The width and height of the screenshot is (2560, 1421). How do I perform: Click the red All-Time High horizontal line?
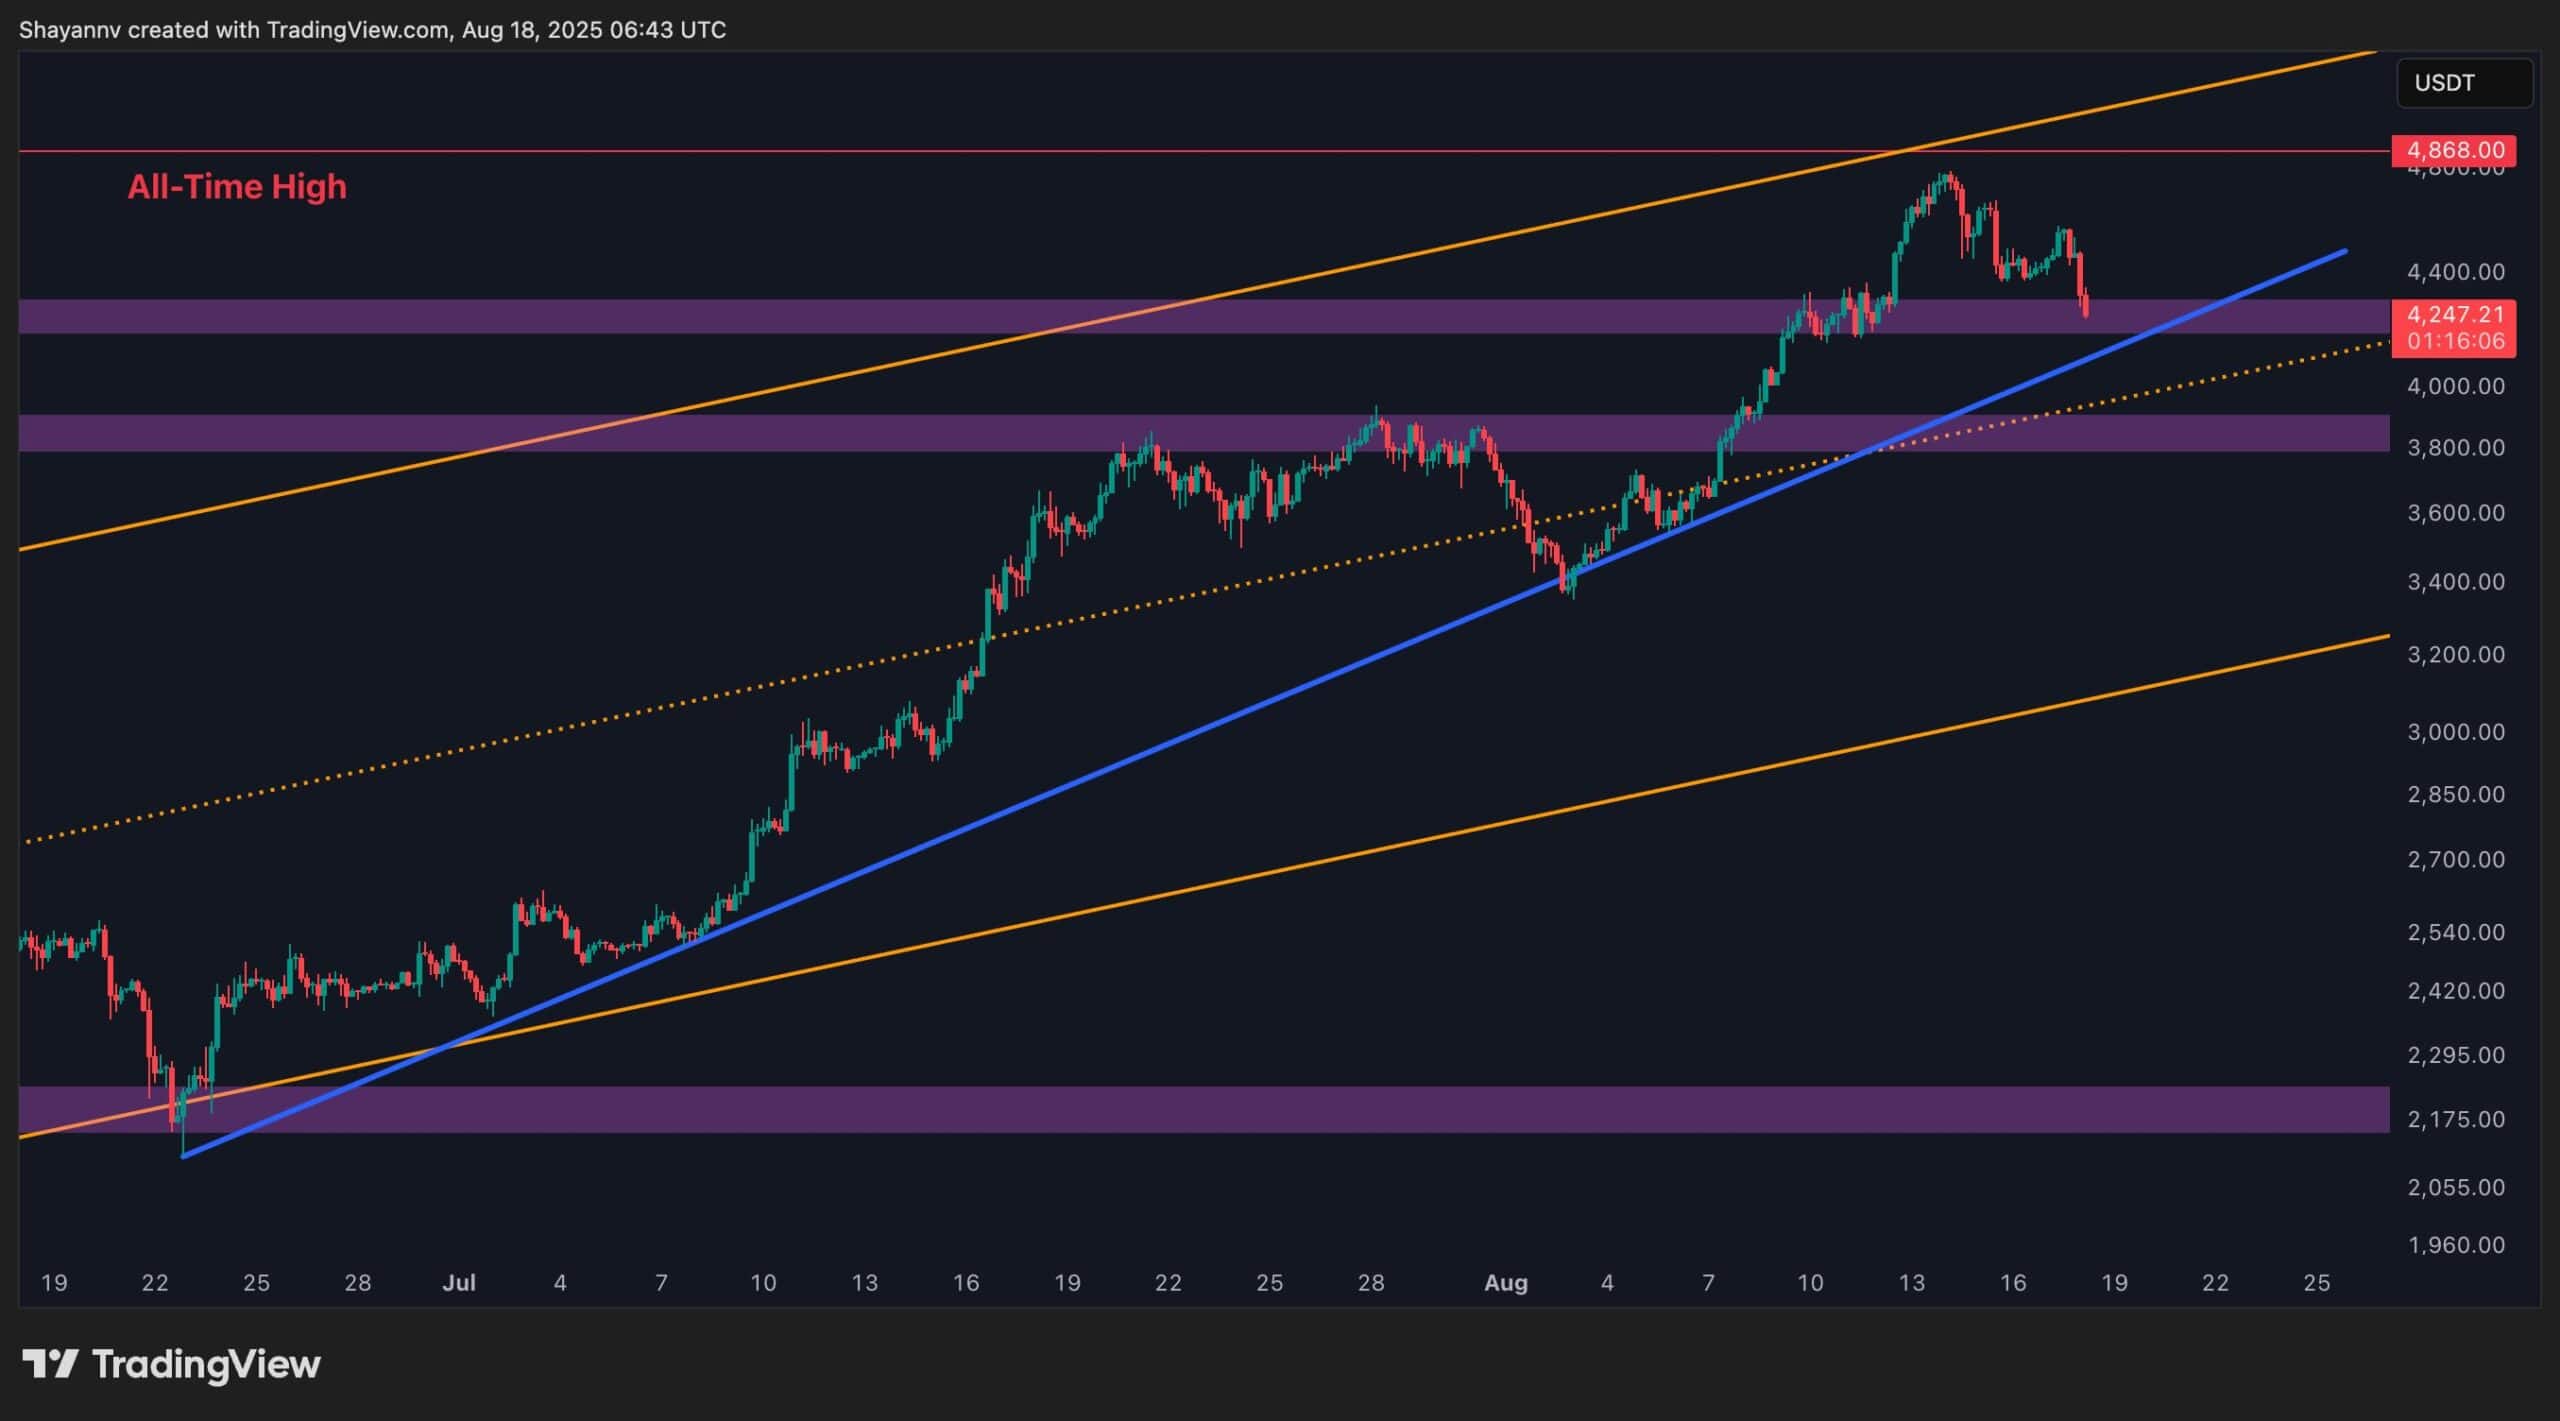point(1000,151)
